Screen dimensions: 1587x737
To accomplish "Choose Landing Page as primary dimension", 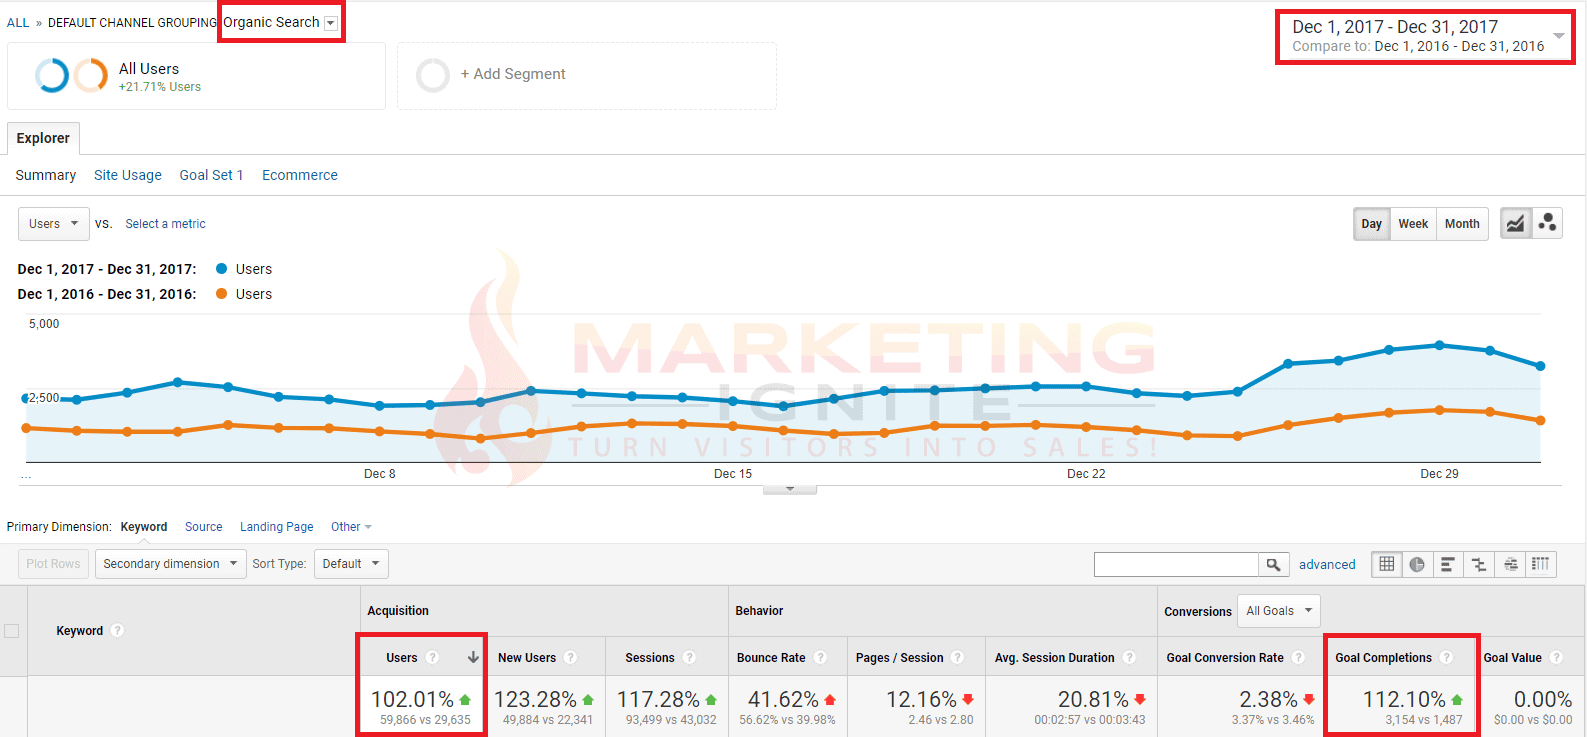I will [x=276, y=527].
